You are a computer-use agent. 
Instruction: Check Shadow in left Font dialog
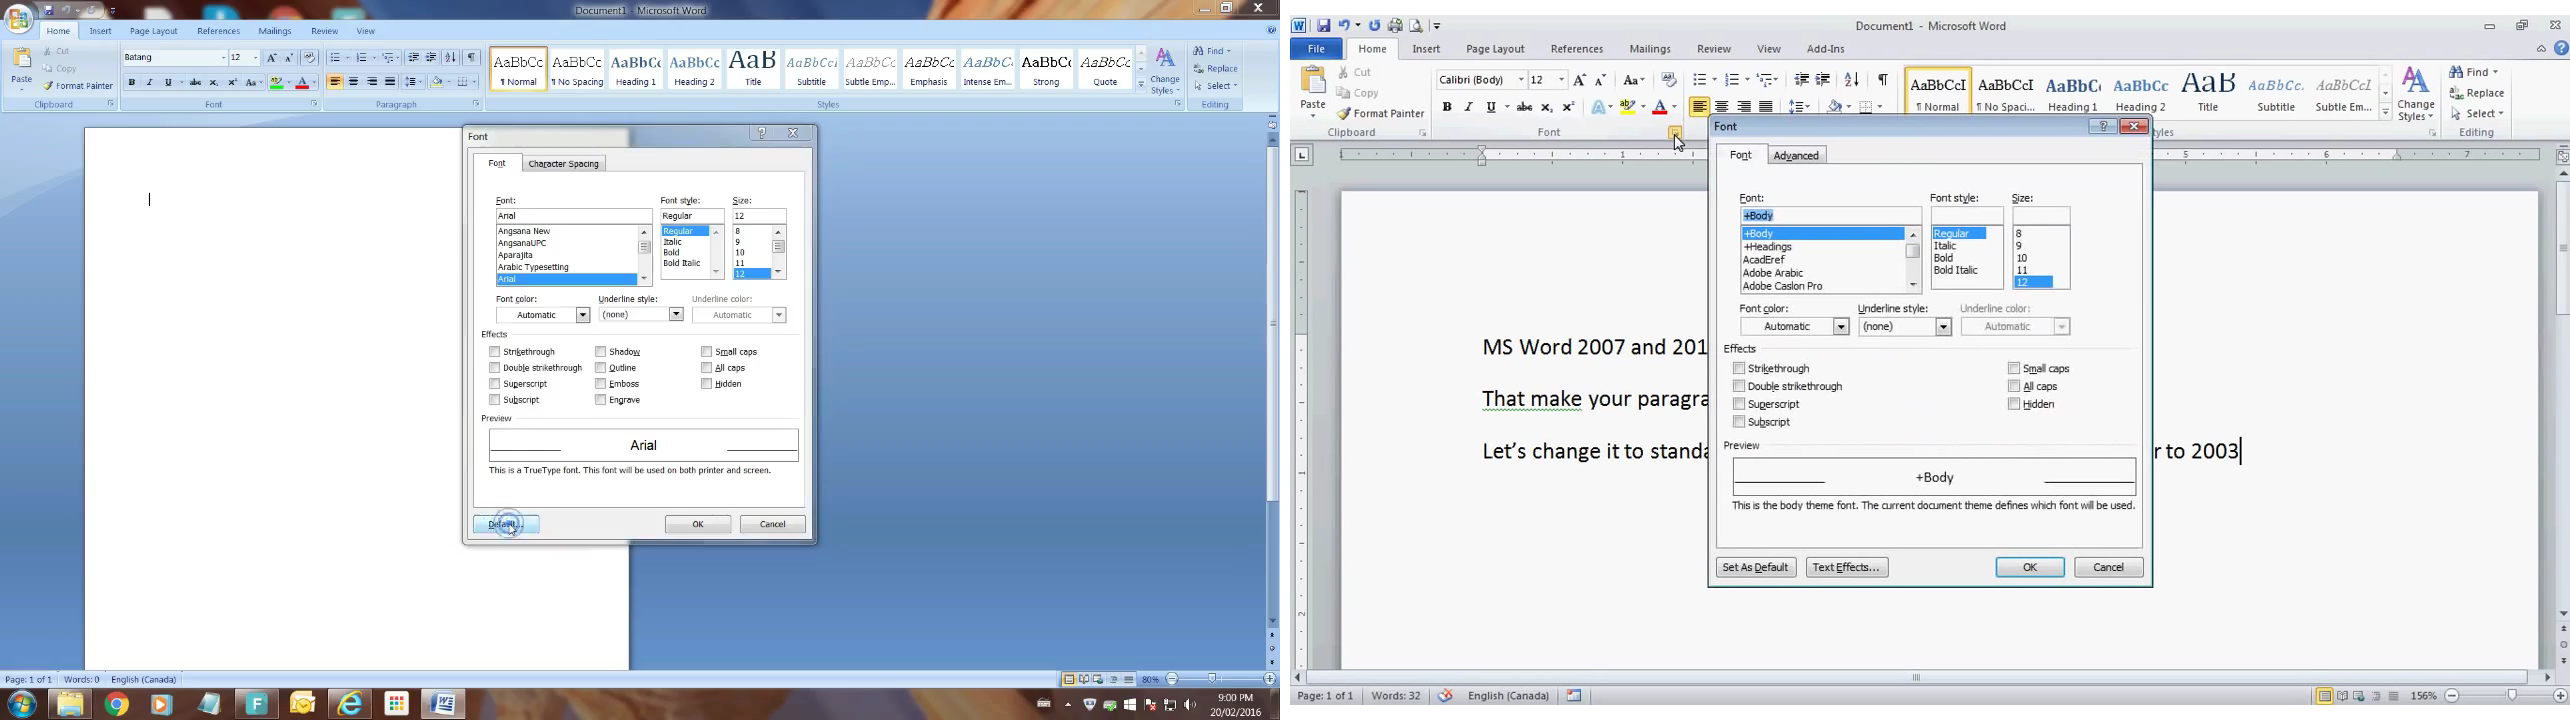pyautogui.click(x=600, y=352)
